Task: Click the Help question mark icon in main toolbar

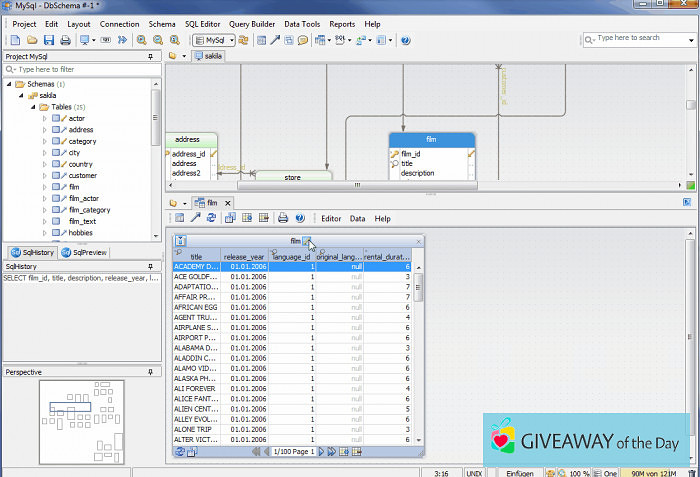Action: 405,41
